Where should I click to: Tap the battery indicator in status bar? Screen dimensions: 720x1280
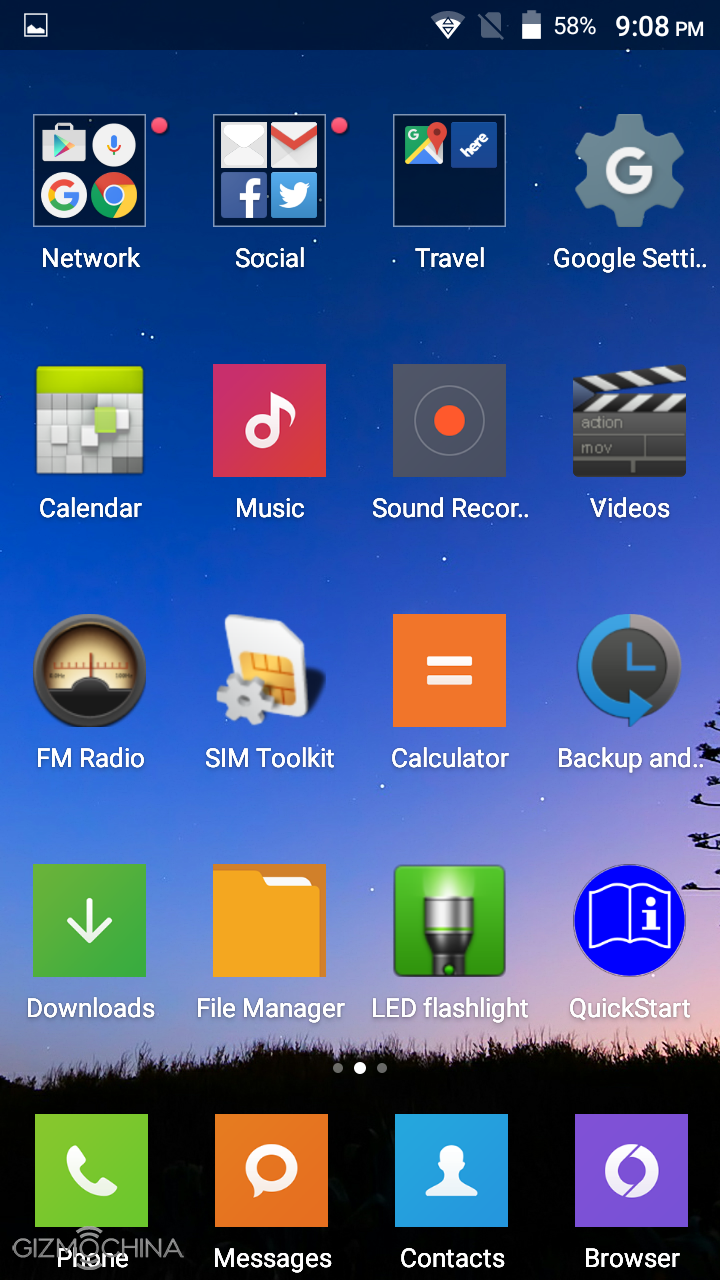pyautogui.click(x=531, y=26)
